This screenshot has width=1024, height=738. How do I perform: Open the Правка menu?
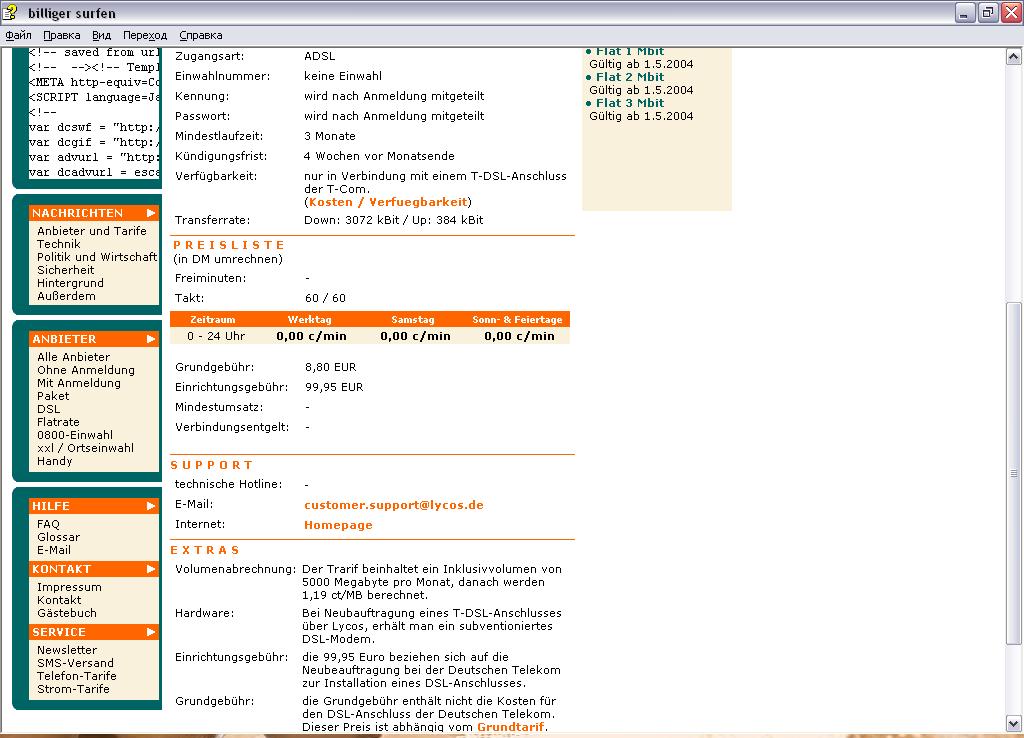tap(61, 35)
